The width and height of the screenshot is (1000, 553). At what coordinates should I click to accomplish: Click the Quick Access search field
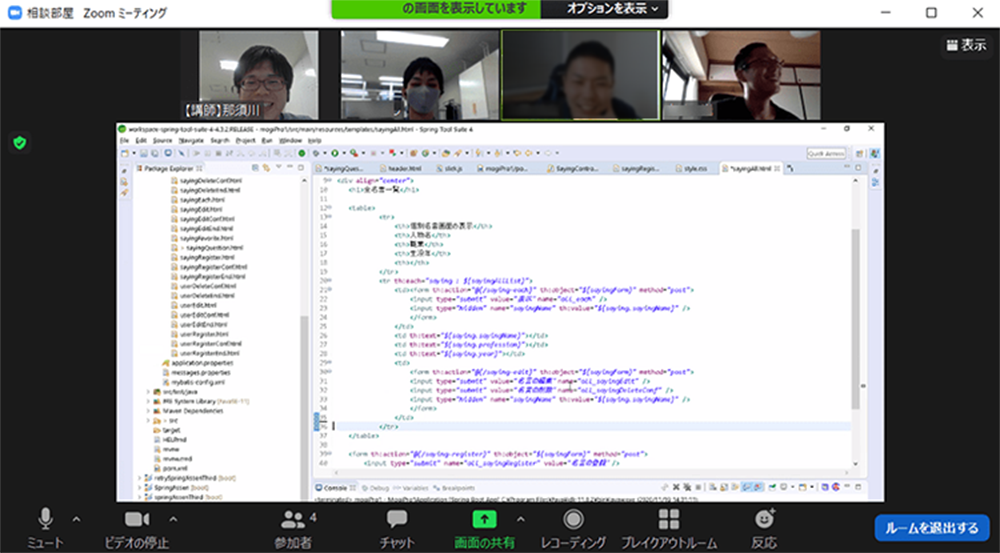point(826,154)
